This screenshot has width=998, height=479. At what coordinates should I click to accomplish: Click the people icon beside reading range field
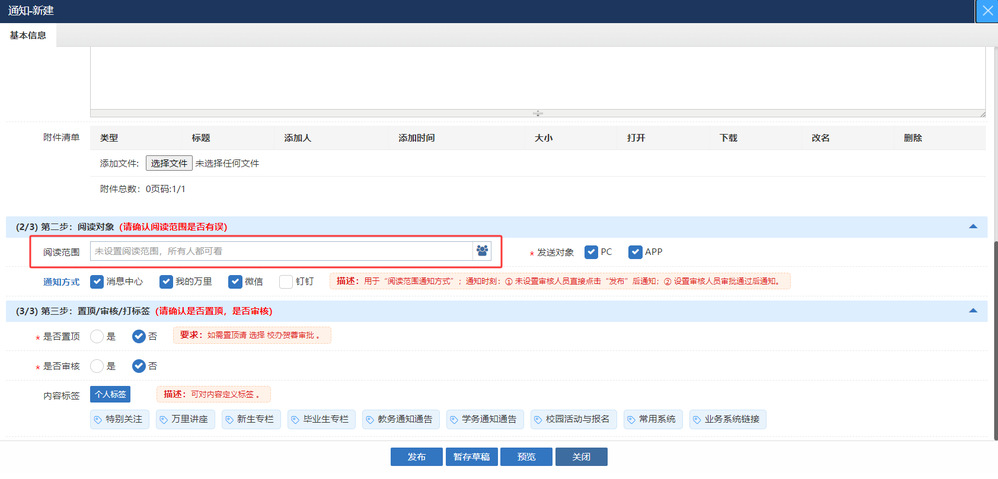point(482,251)
